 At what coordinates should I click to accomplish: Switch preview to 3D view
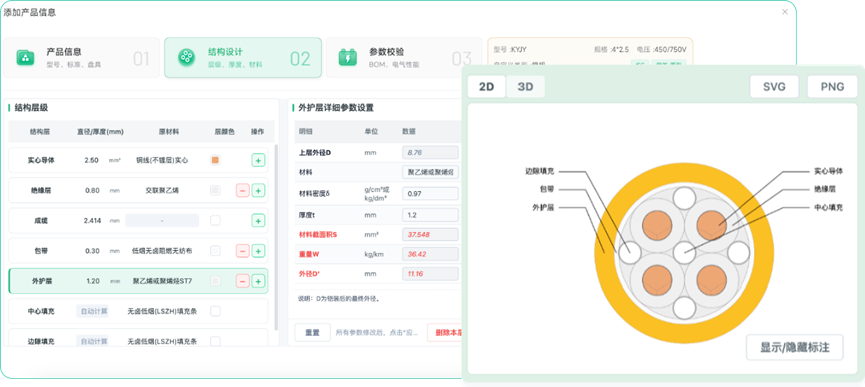click(525, 87)
